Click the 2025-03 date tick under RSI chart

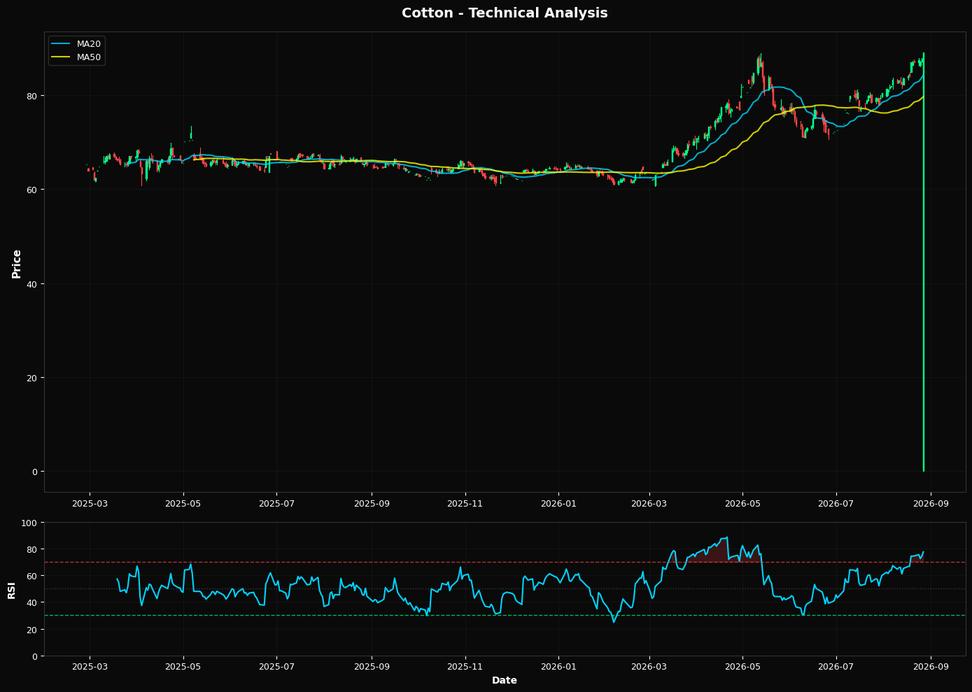pyautogui.click(x=90, y=667)
